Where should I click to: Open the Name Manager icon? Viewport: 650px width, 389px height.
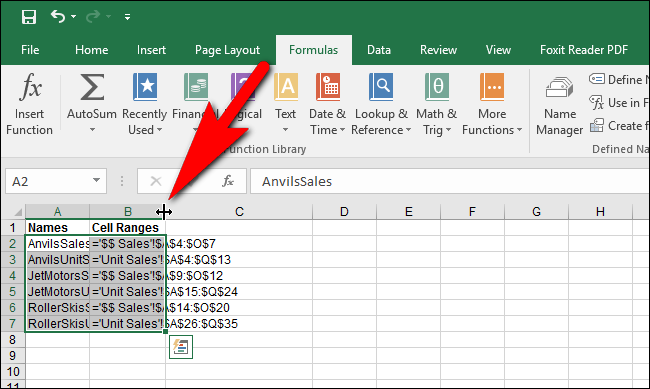560,87
